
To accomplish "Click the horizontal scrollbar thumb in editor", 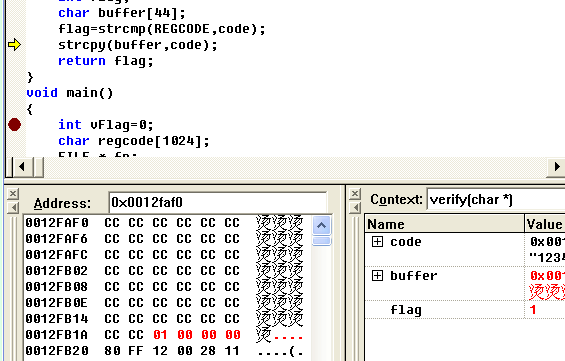I will click(x=39, y=167).
